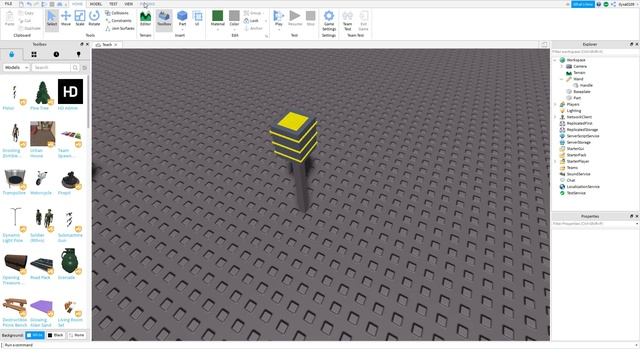The height and width of the screenshot is (360, 640).
Task: Click the Resume test button
Action: tap(295, 18)
